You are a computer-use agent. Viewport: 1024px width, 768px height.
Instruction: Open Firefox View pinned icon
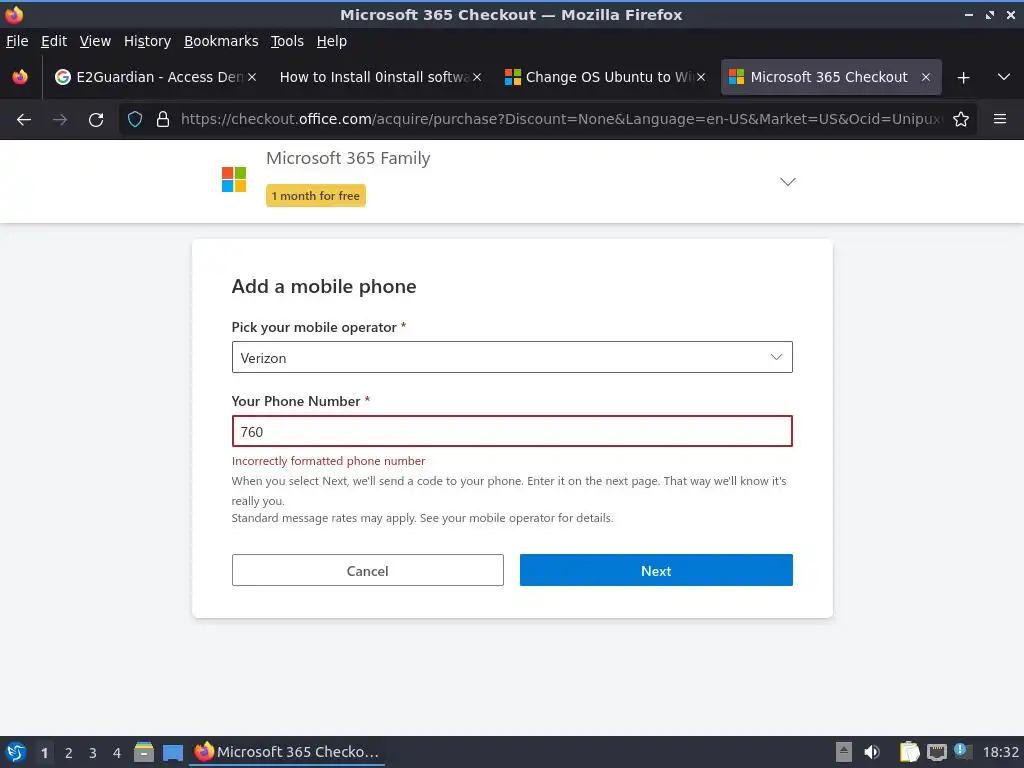click(20, 77)
